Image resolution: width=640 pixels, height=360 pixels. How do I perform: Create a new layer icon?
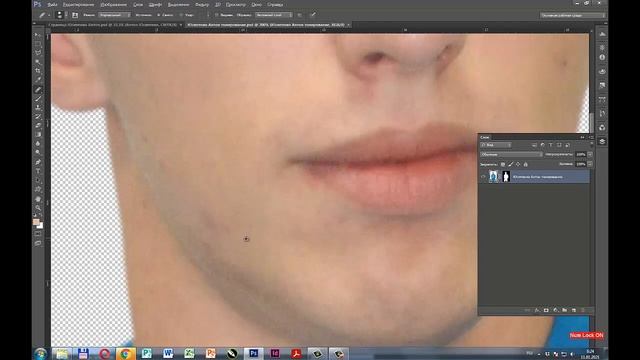pyautogui.click(x=573, y=310)
